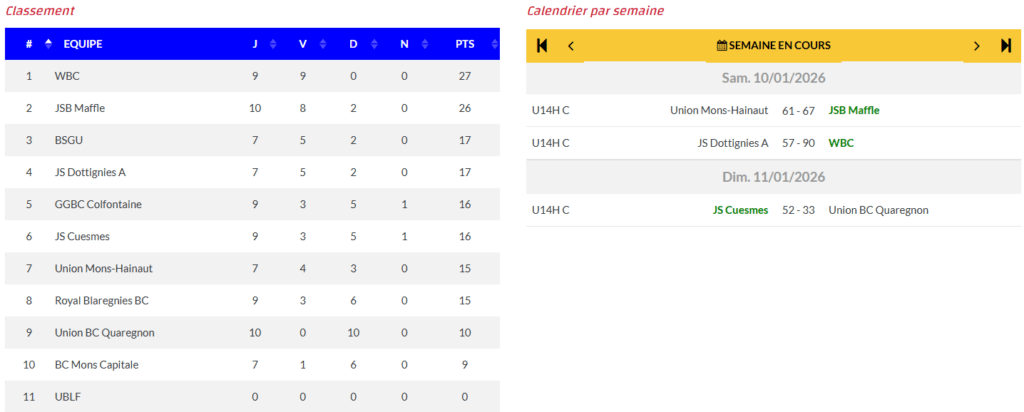1024x412 pixels.
Task: Jump to the first week of the calendar
Action: 542,45
